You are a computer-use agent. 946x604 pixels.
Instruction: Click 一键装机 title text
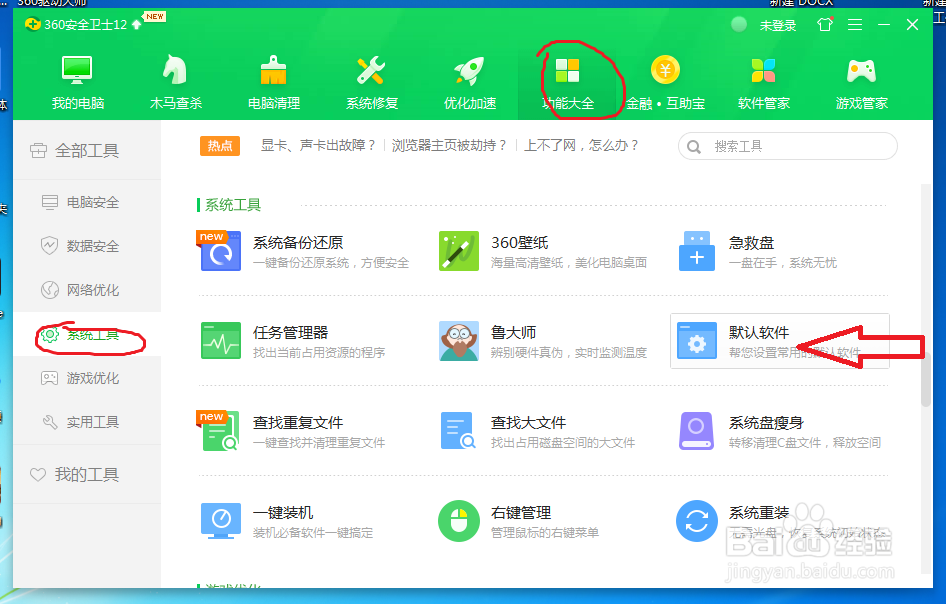282,513
